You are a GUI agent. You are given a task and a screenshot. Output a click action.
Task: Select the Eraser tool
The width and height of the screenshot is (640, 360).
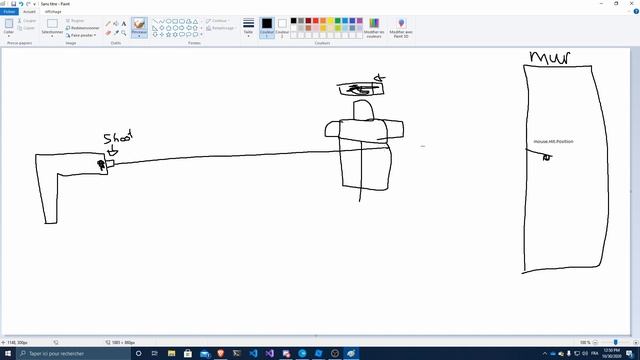(108, 33)
